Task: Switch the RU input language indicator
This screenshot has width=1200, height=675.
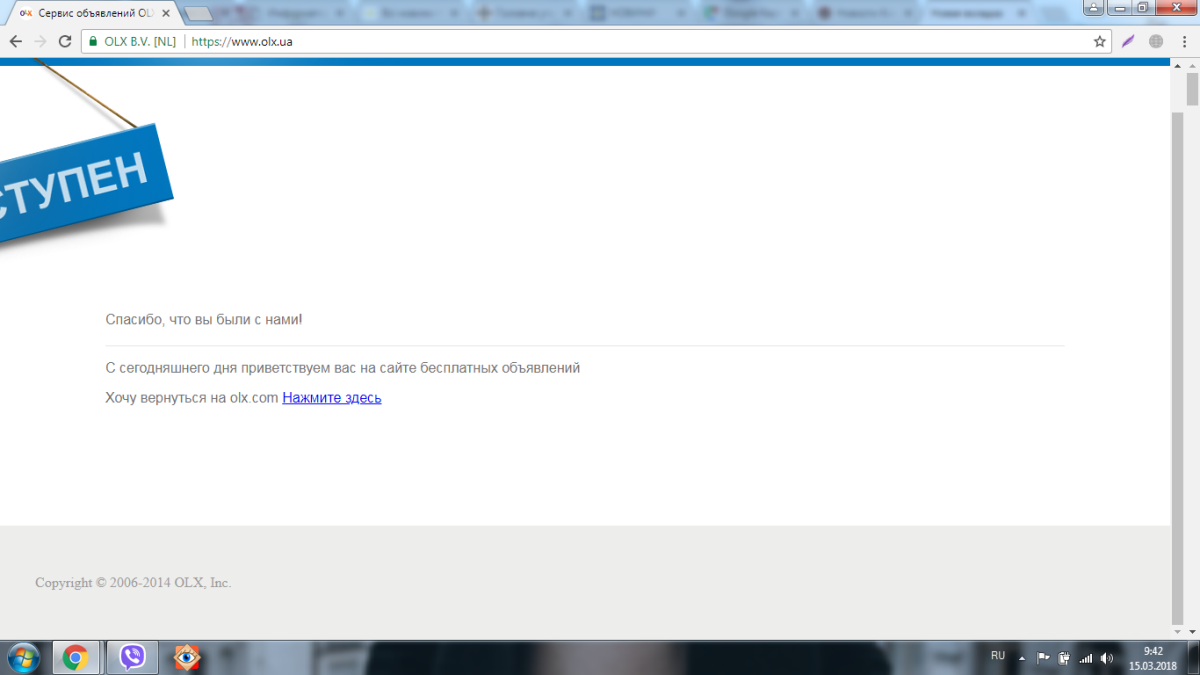Action: 997,656
